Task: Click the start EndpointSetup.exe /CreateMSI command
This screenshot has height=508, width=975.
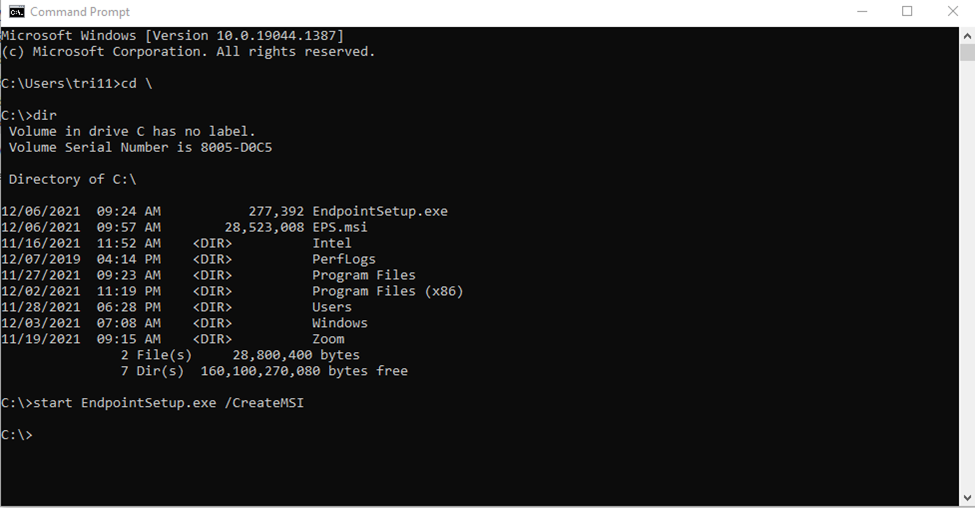Action: click(168, 403)
